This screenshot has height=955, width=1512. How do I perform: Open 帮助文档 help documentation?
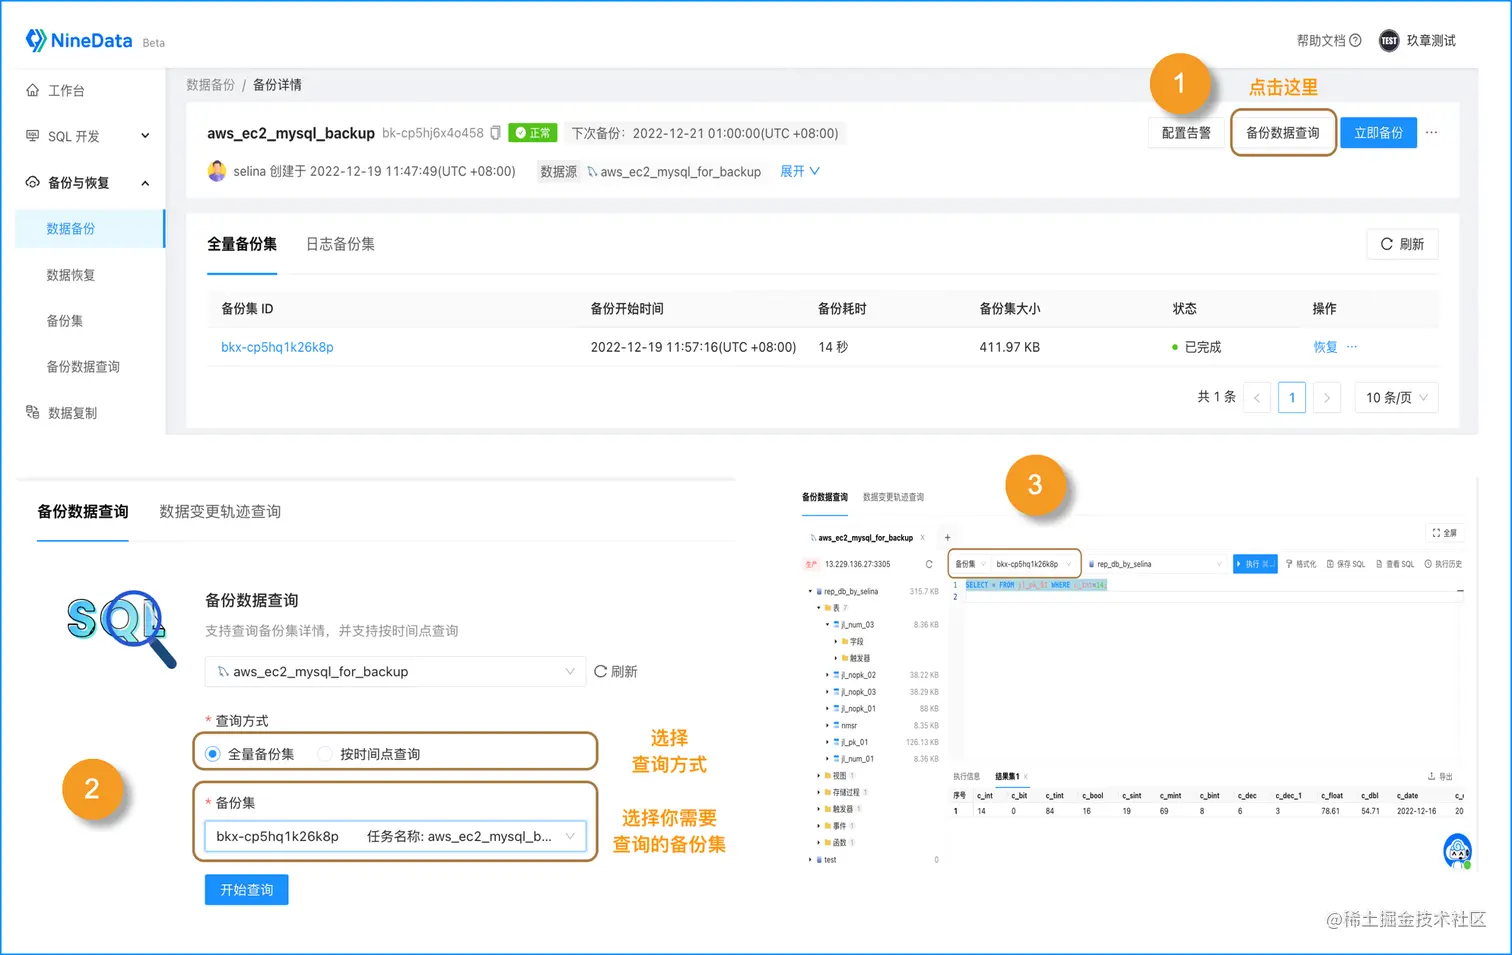[x=1321, y=40]
